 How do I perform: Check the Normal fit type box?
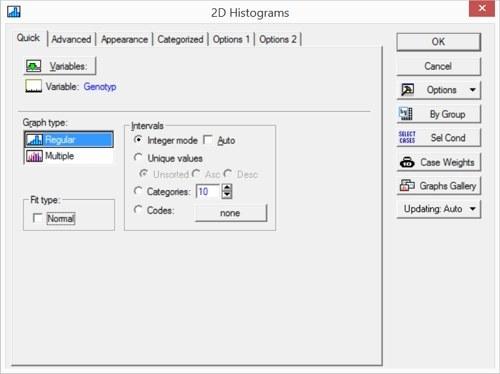pos(38,218)
